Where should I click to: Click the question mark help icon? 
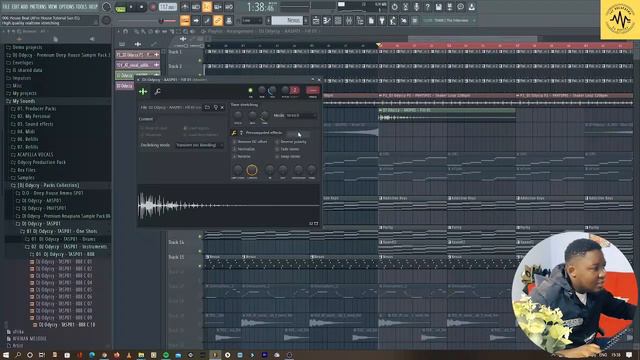tap(427, 7)
